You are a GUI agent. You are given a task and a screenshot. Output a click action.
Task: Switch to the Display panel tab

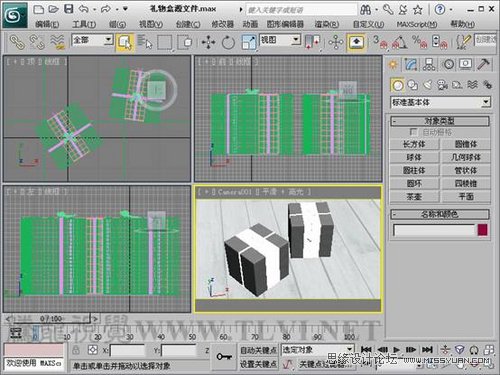point(466,64)
